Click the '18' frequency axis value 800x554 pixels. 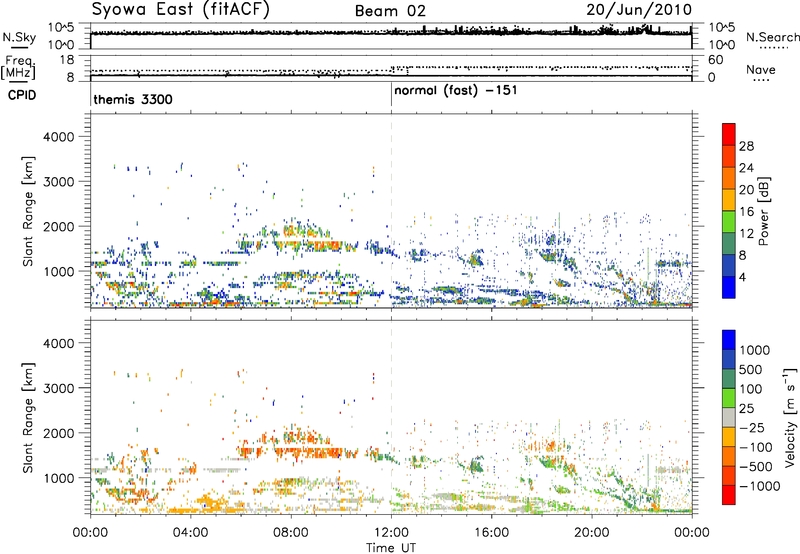pyautogui.click(x=67, y=60)
